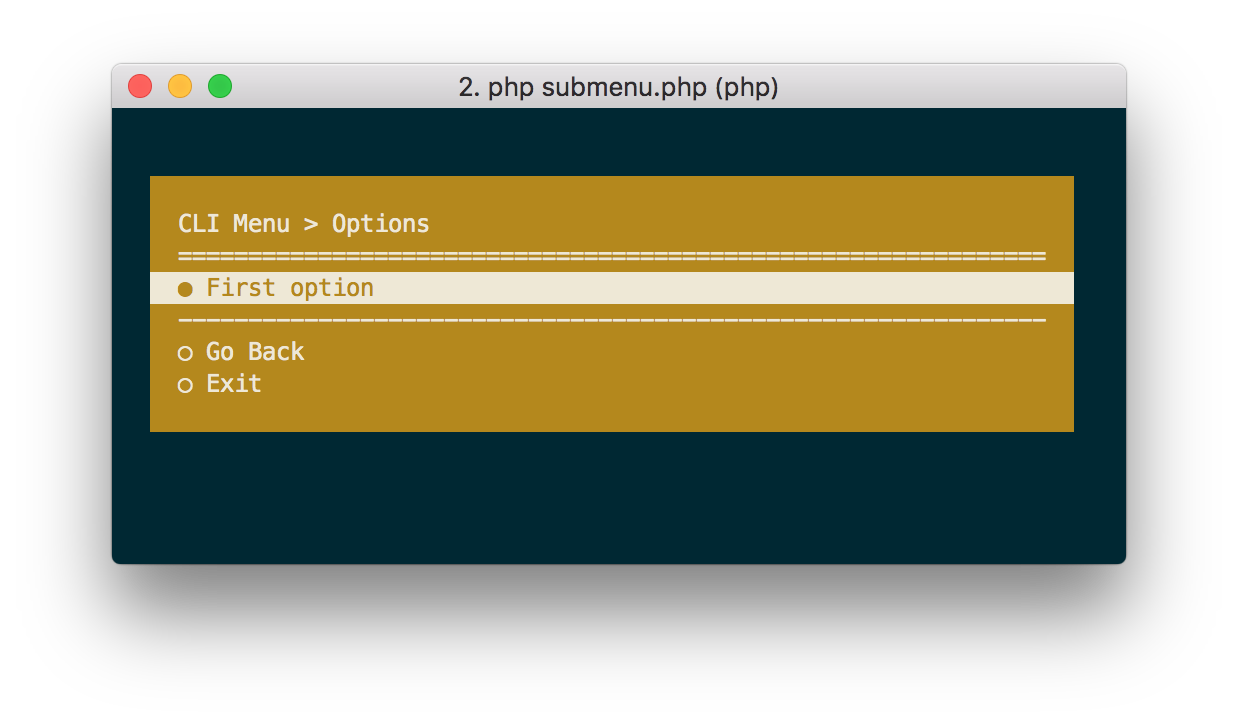Click the empty radio circle beside Exit

pos(185,385)
